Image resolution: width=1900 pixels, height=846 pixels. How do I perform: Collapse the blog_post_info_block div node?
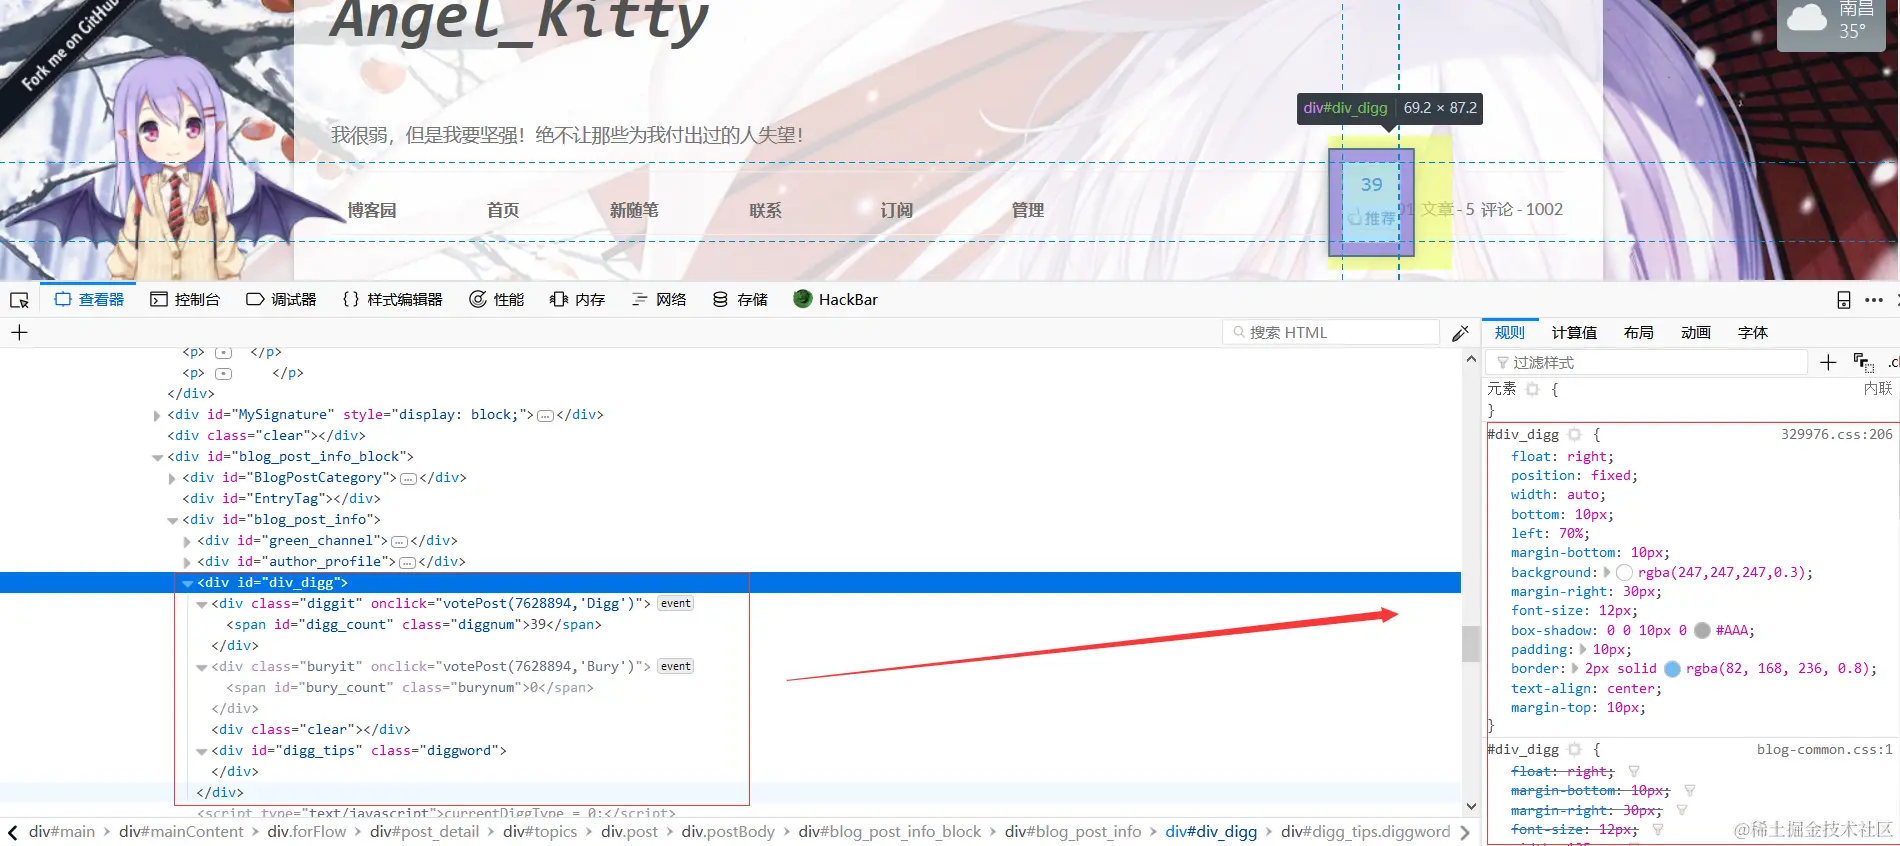pos(157,457)
